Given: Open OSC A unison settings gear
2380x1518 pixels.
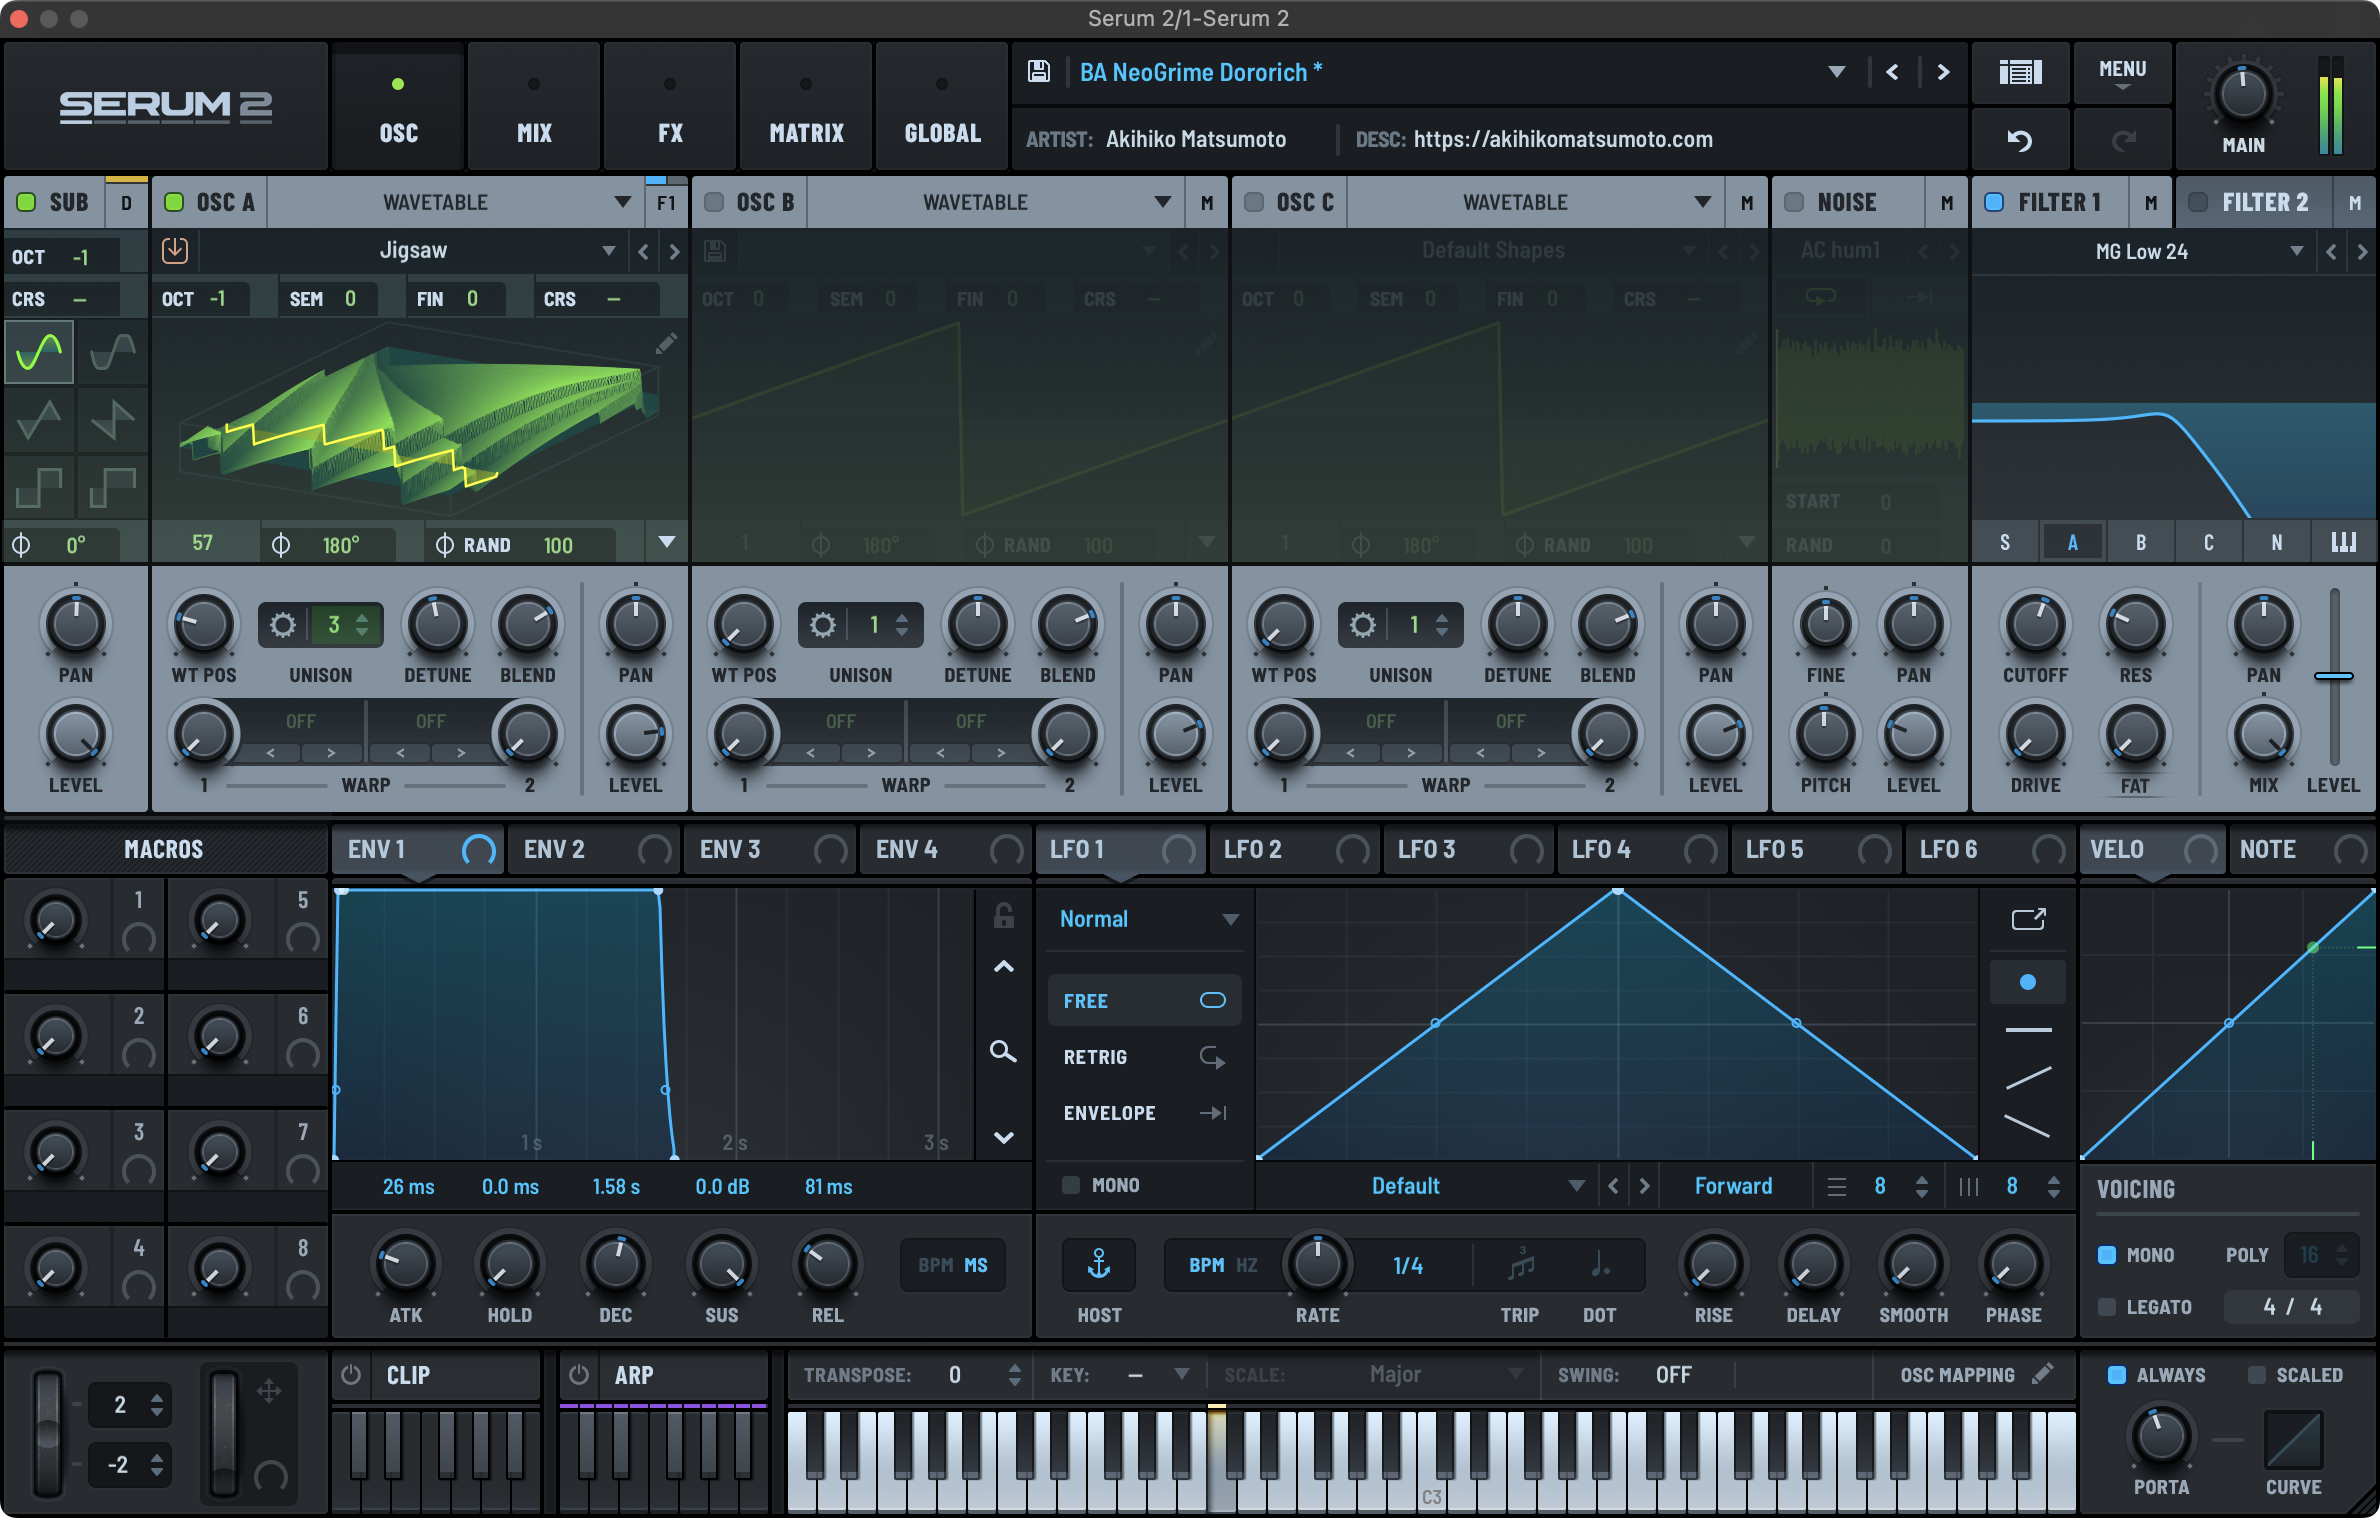Looking at the screenshot, I should point(283,625).
